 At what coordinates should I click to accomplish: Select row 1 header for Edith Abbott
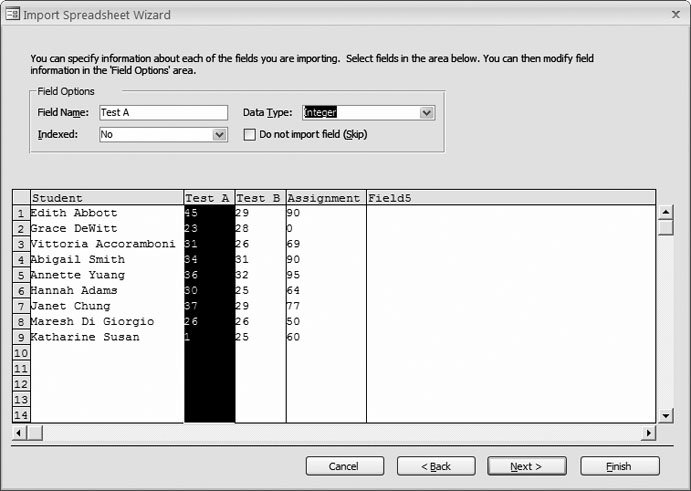pyautogui.click(x=20, y=213)
